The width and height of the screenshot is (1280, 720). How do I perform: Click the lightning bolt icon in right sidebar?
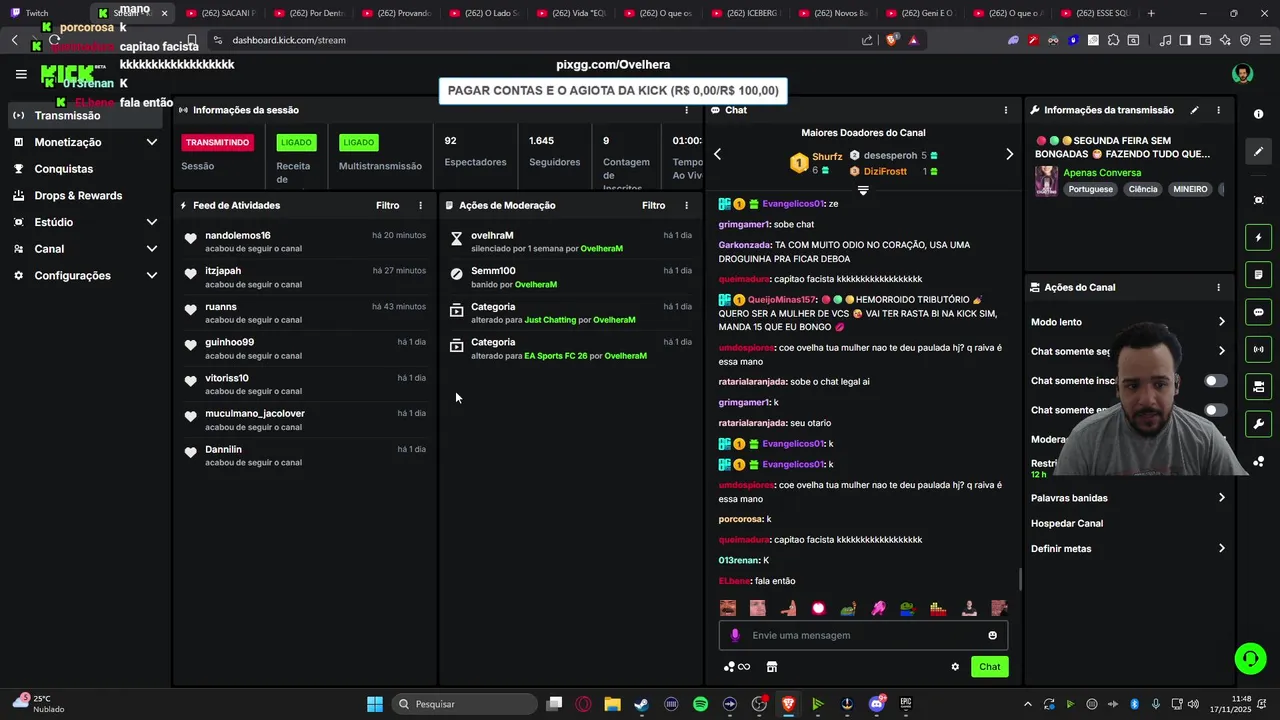[x=1259, y=238]
